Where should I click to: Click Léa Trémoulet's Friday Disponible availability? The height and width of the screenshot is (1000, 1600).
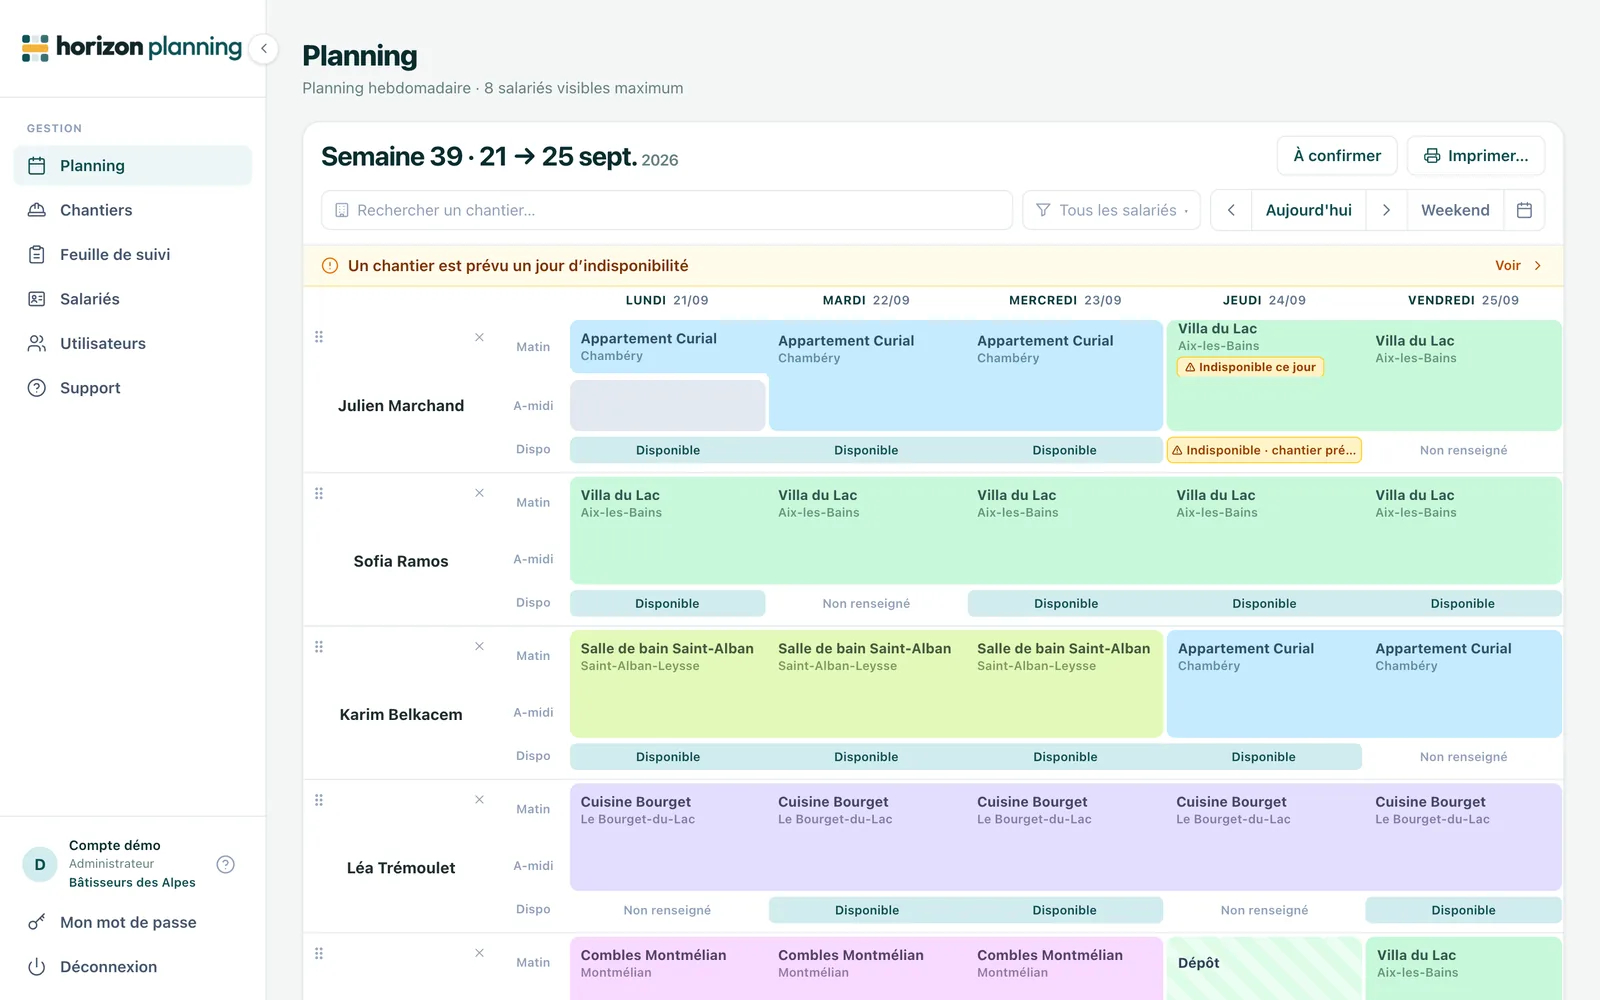[x=1463, y=910]
